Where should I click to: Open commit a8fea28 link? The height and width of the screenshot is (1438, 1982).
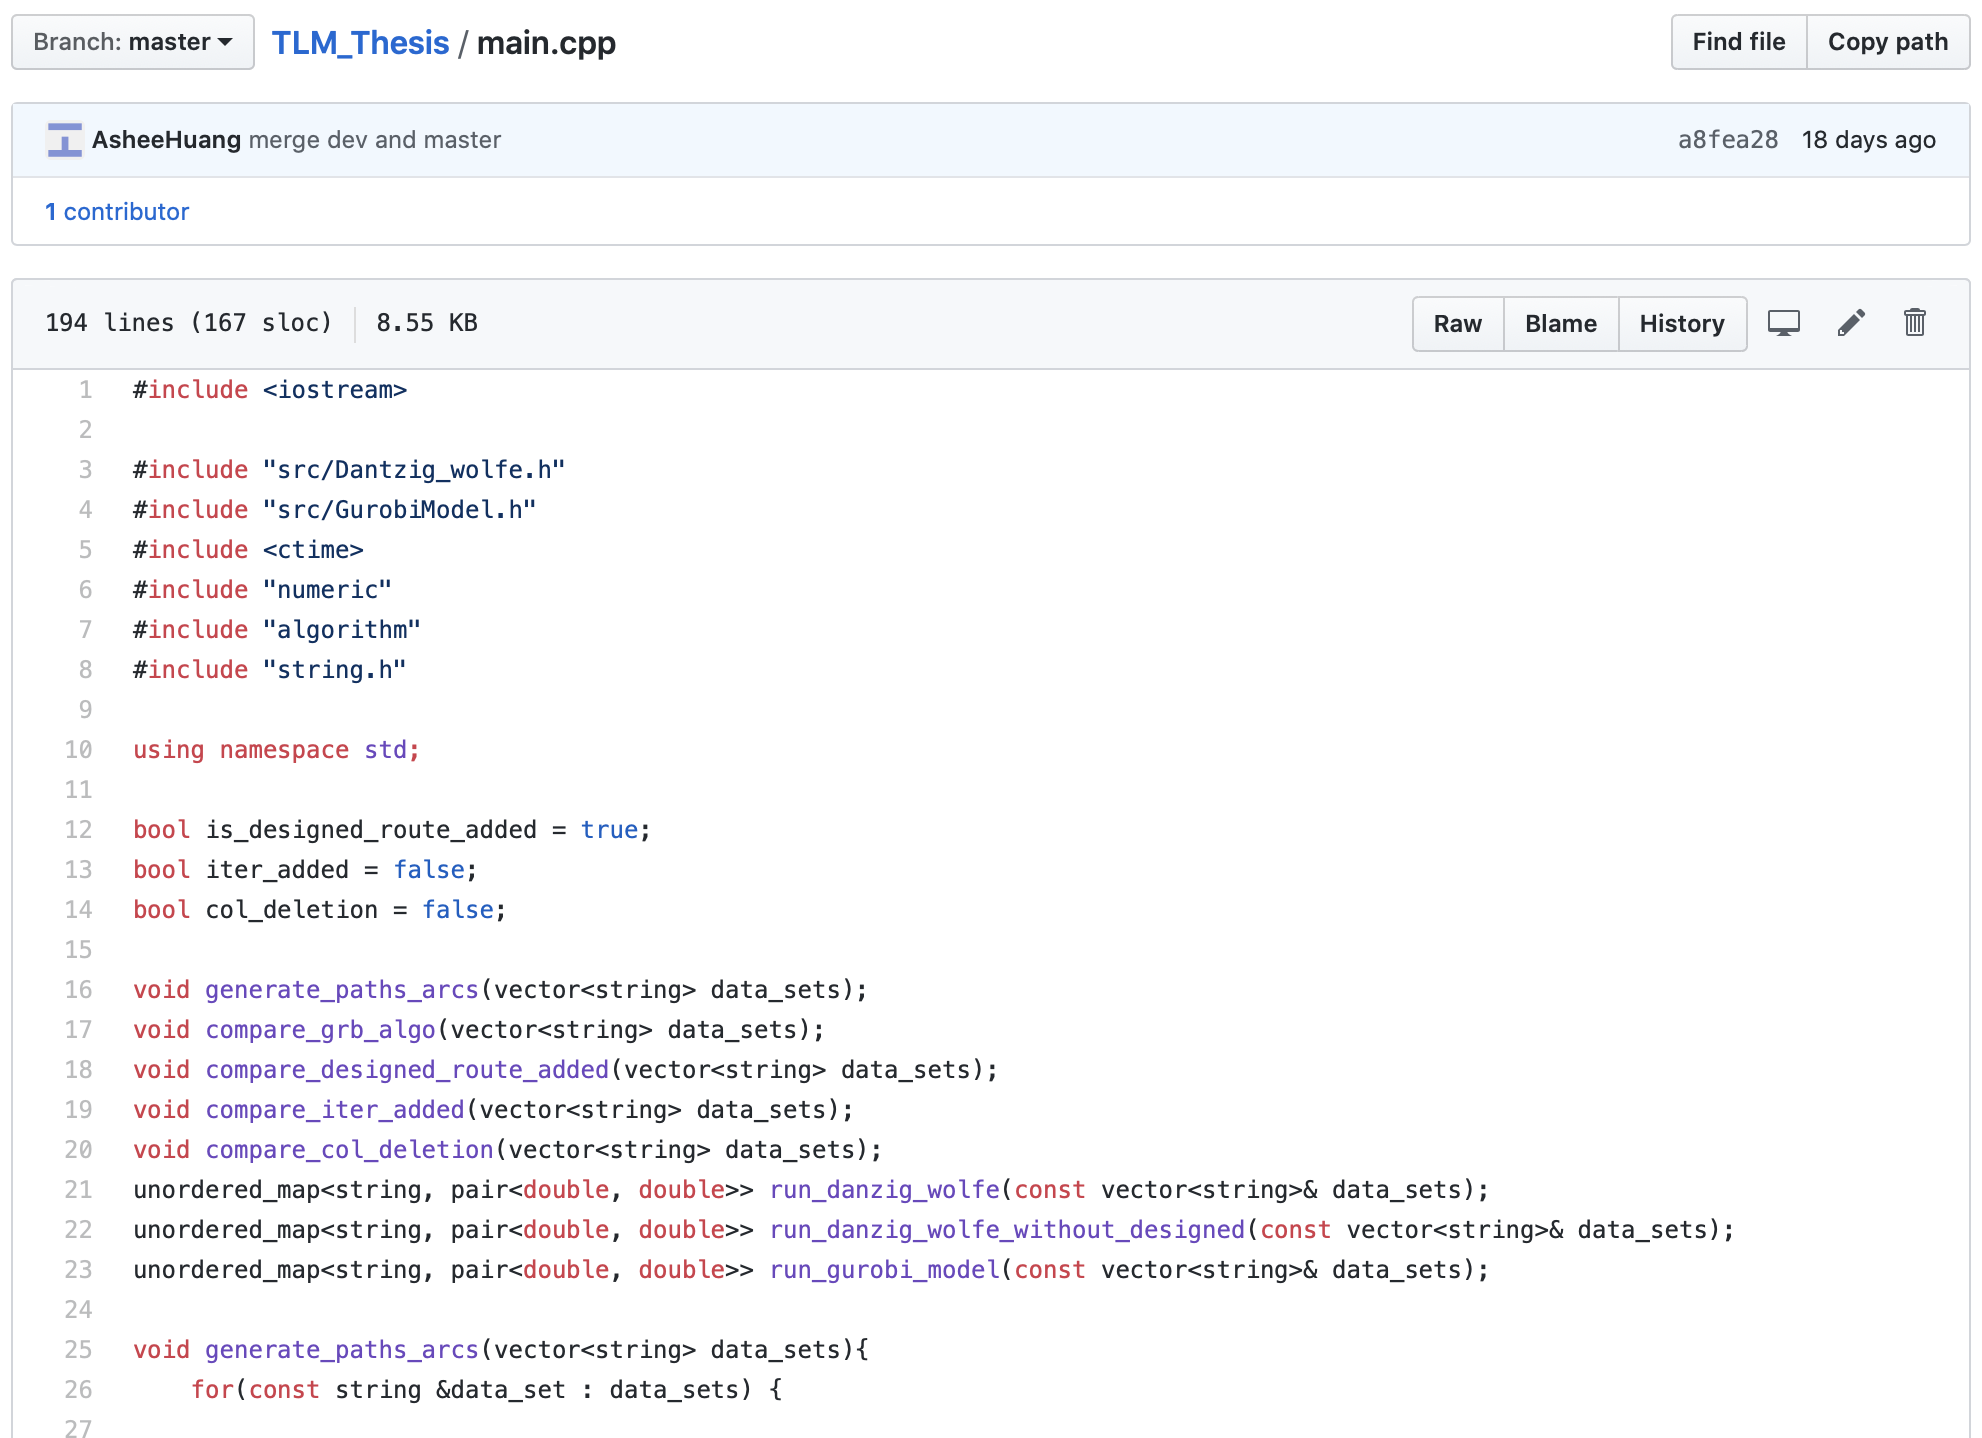pos(1727,140)
